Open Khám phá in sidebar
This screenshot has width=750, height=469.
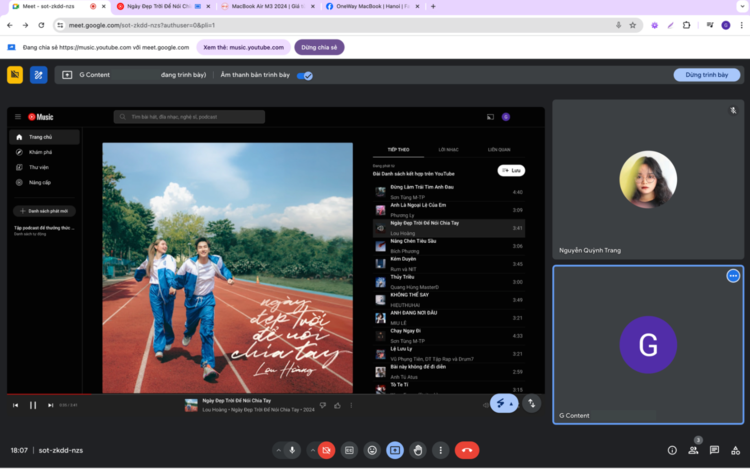44,152
